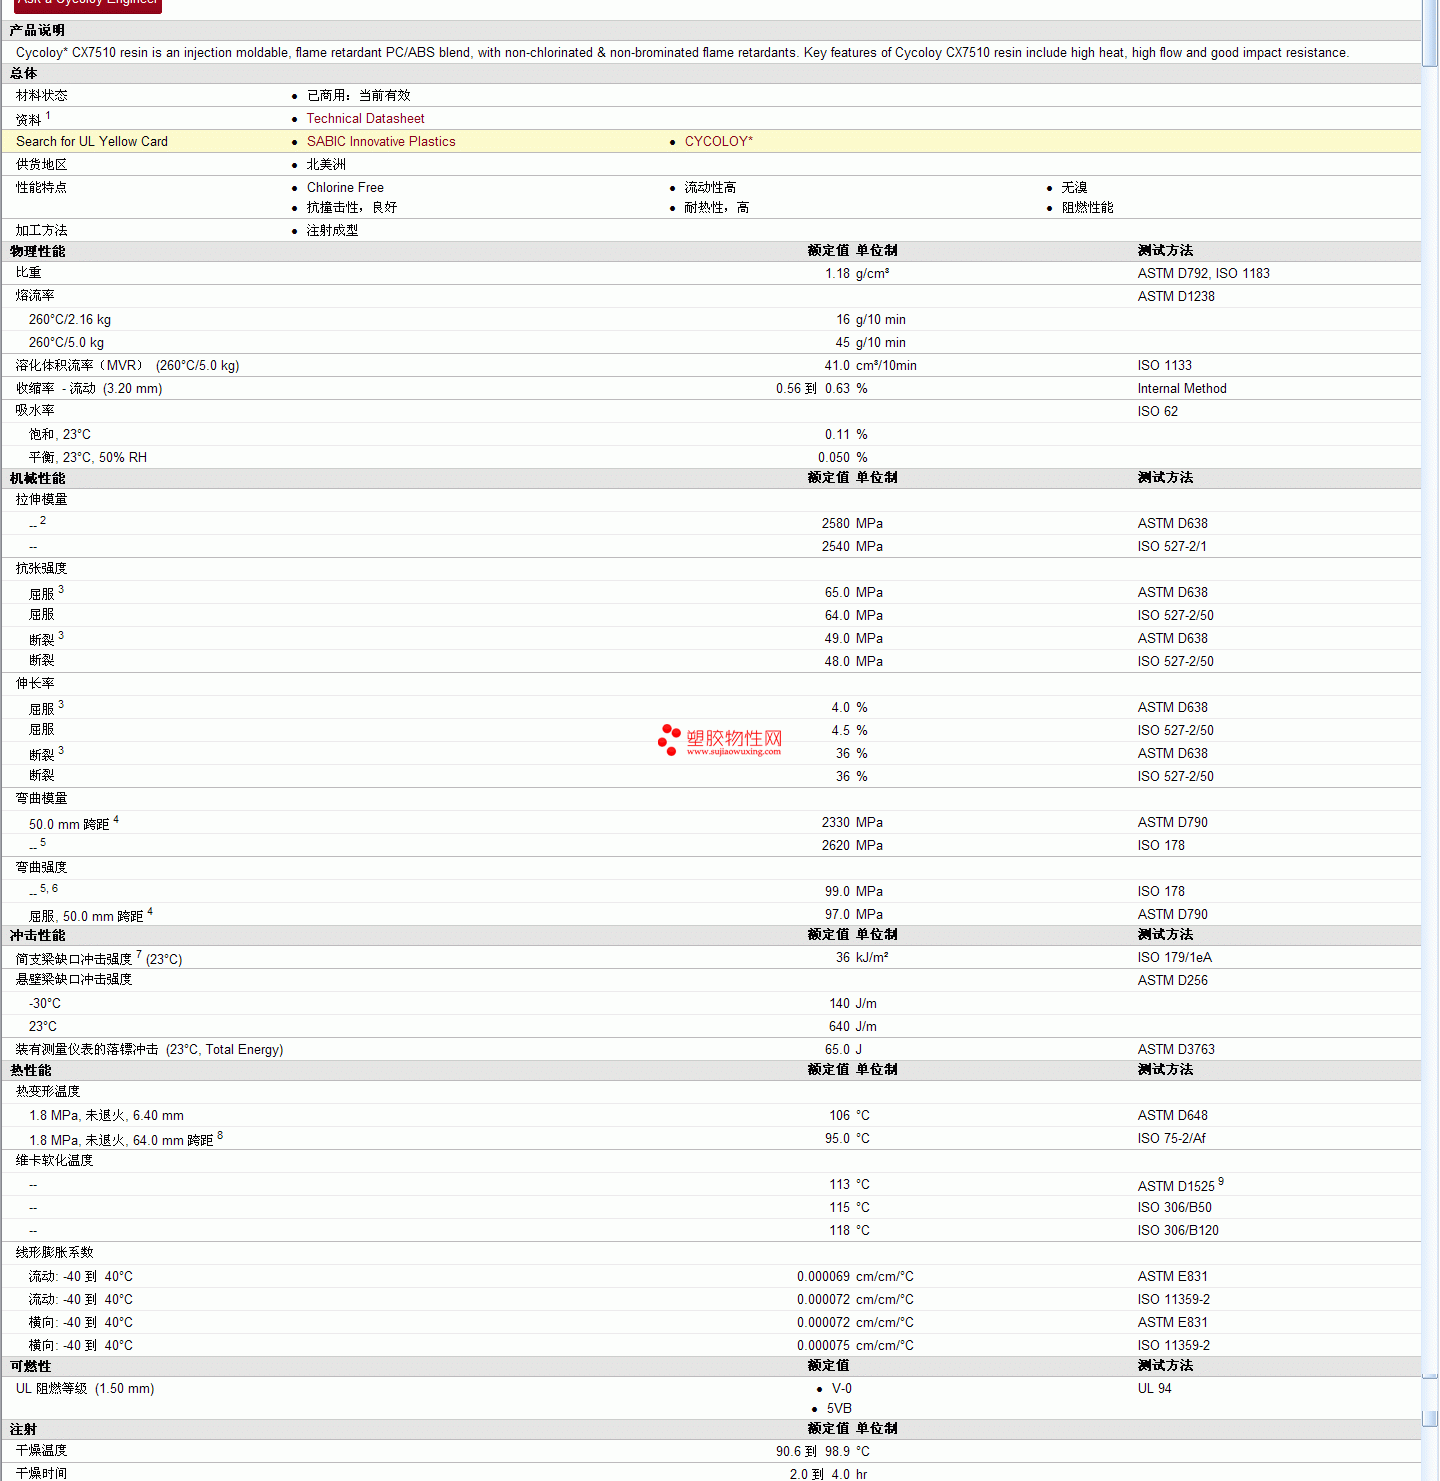This screenshot has width=1440, height=1481.
Task: Select the 95.0 °C deflection value
Action: [x=847, y=1138]
